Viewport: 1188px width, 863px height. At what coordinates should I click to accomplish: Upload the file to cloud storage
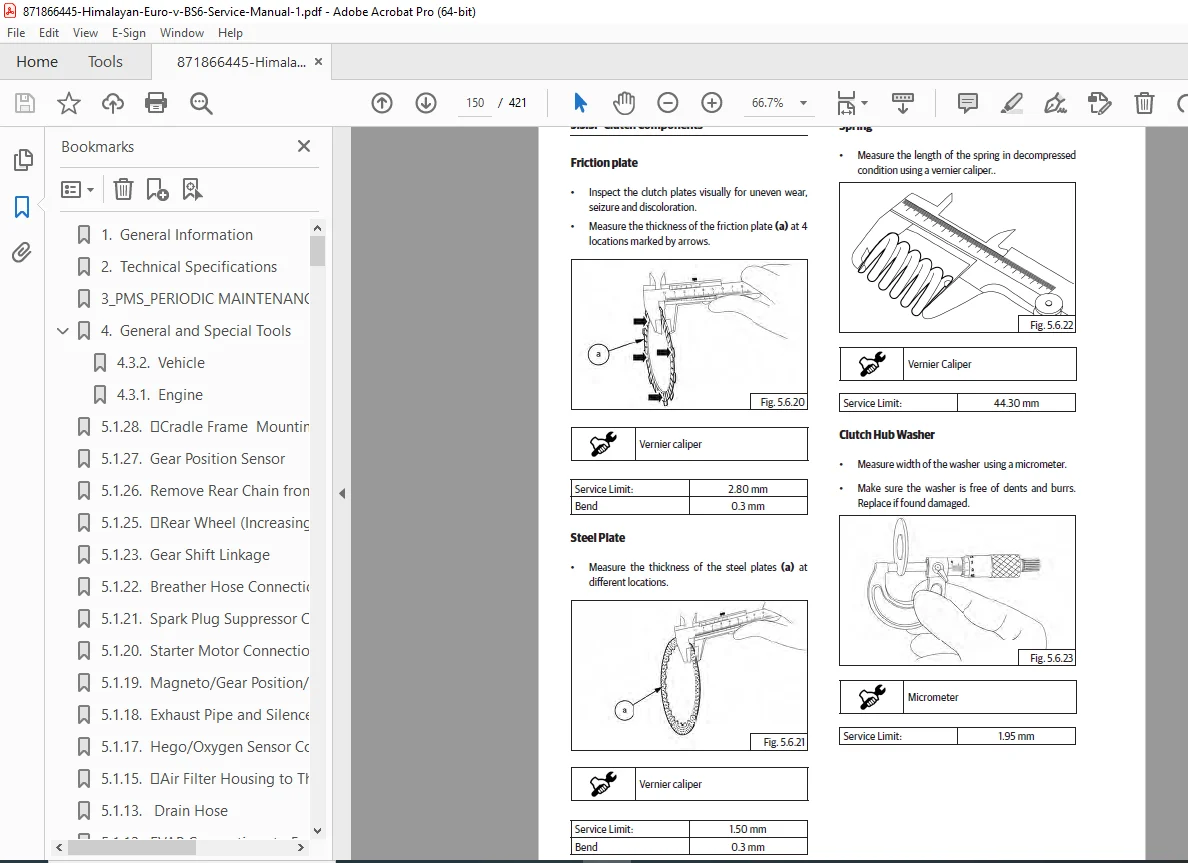(113, 103)
